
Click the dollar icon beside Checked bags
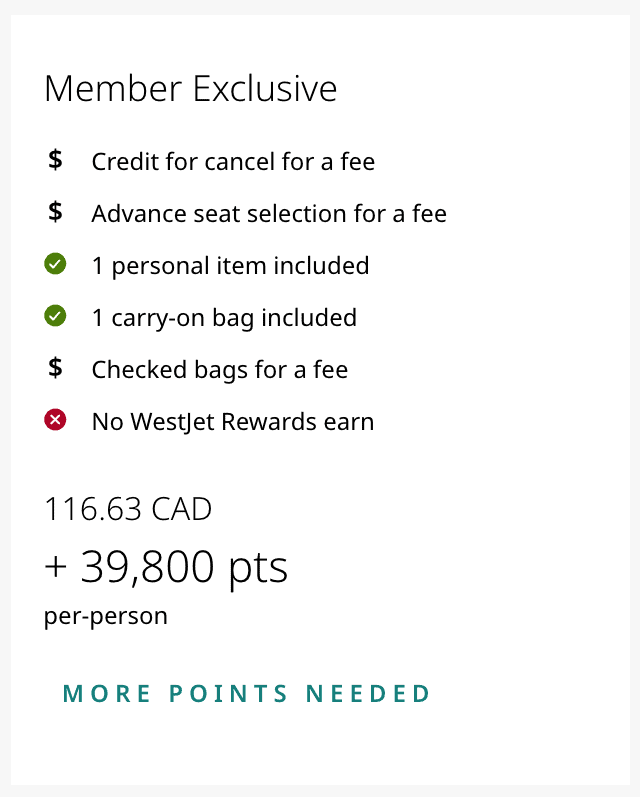(x=56, y=368)
